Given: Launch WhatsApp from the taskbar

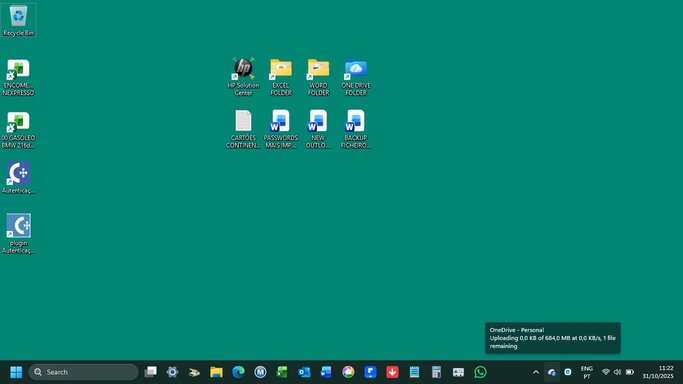Looking at the screenshot, I should (480, 372).
